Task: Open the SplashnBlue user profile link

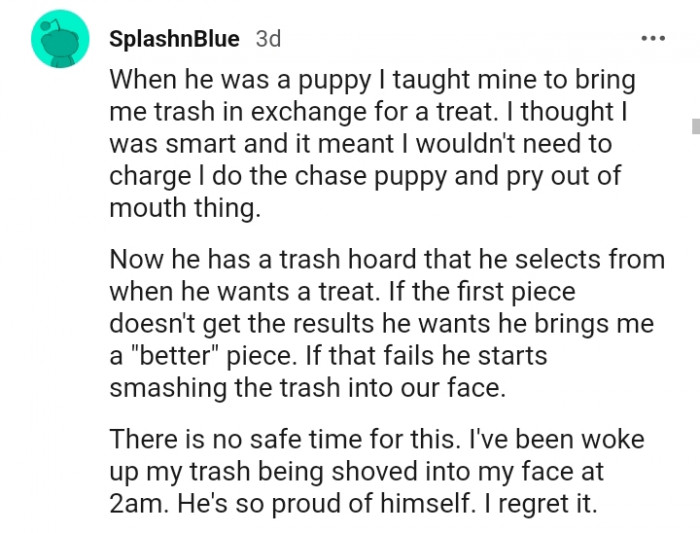Action: (x=173, y=39)
